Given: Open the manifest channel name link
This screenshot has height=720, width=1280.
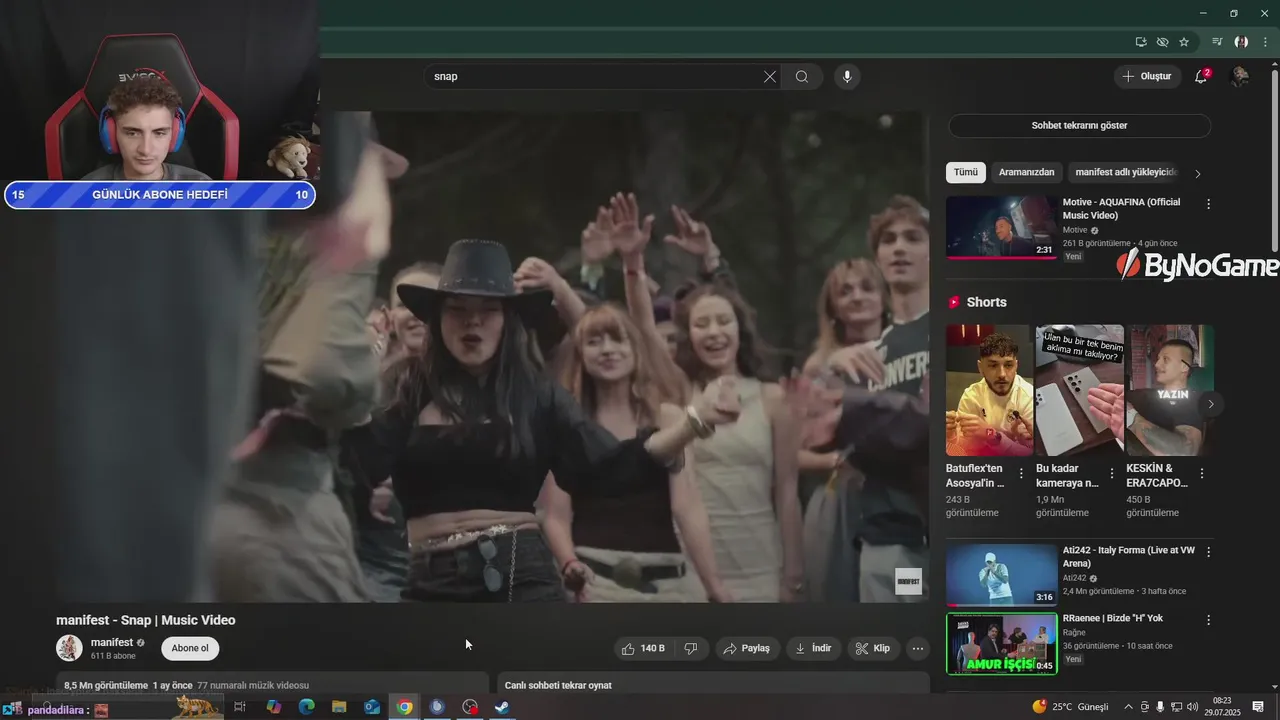Looking at the screenshot, I should tap(112, 643).
